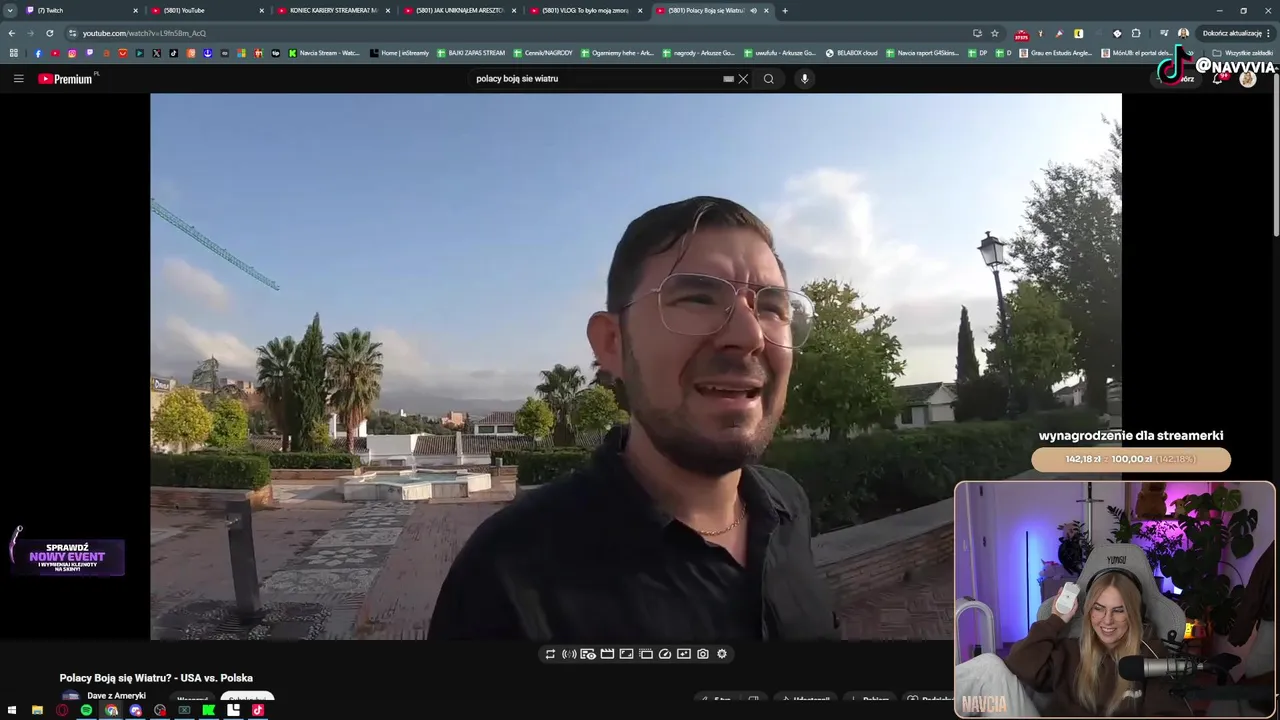Start voice search with microphone
The height and width of the screenshot is (720, 1280).
coord(804,79)
